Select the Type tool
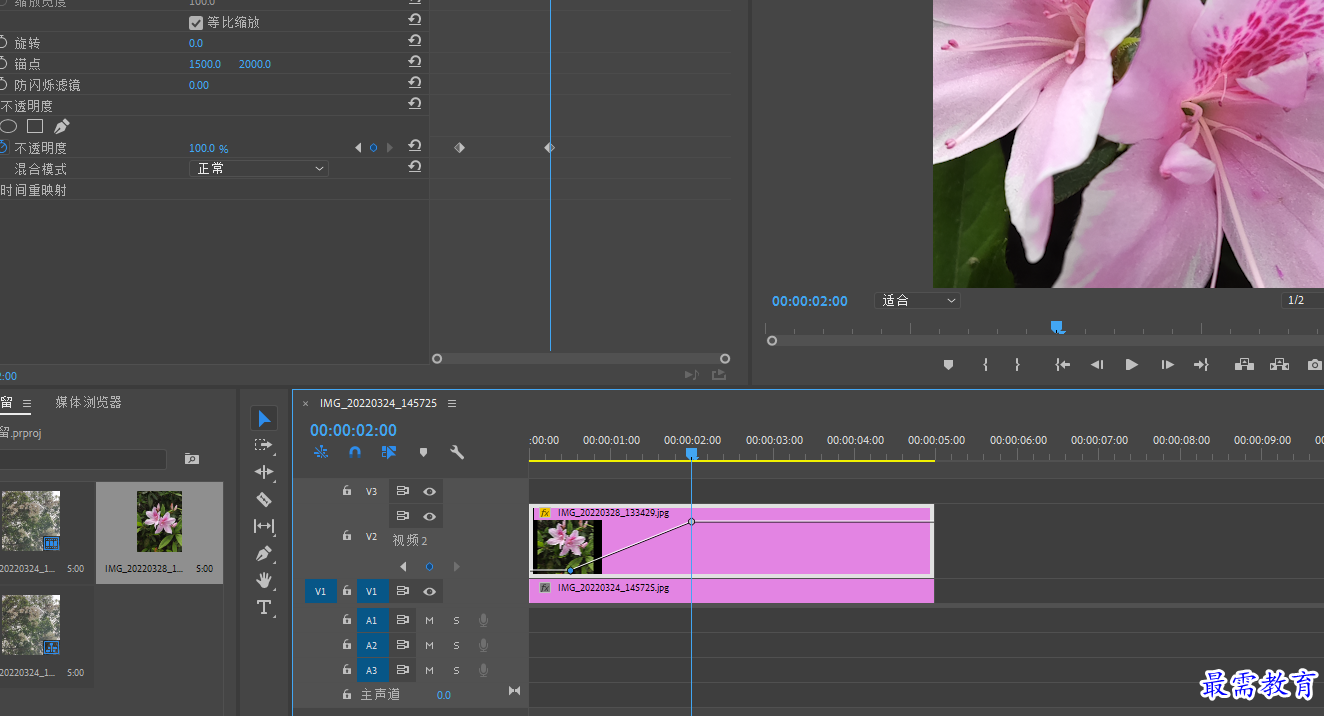The width and height of the screenshot is (1324, 716). pos(264,607)
